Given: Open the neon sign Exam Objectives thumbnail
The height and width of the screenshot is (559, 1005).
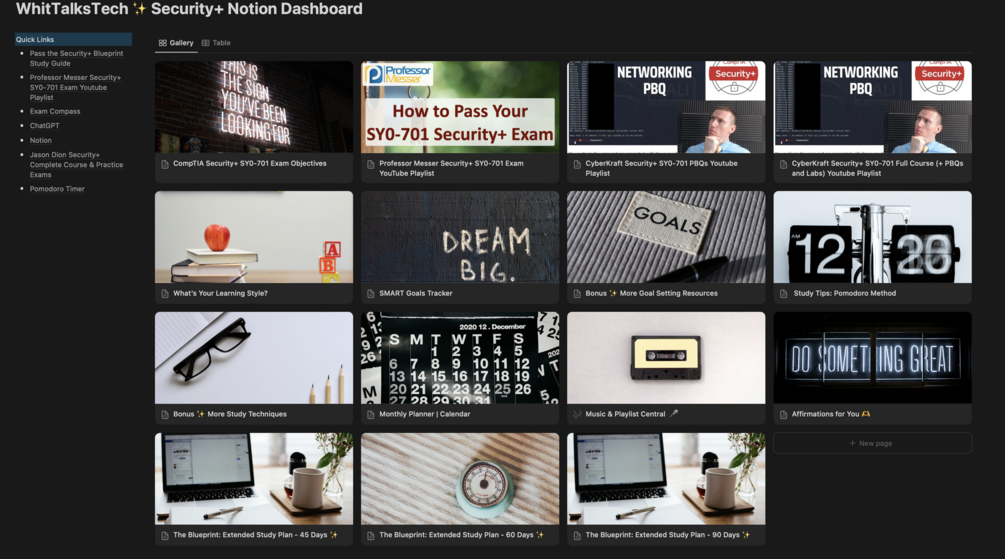Looking at the screenshot, I should [x=254, y=107].
